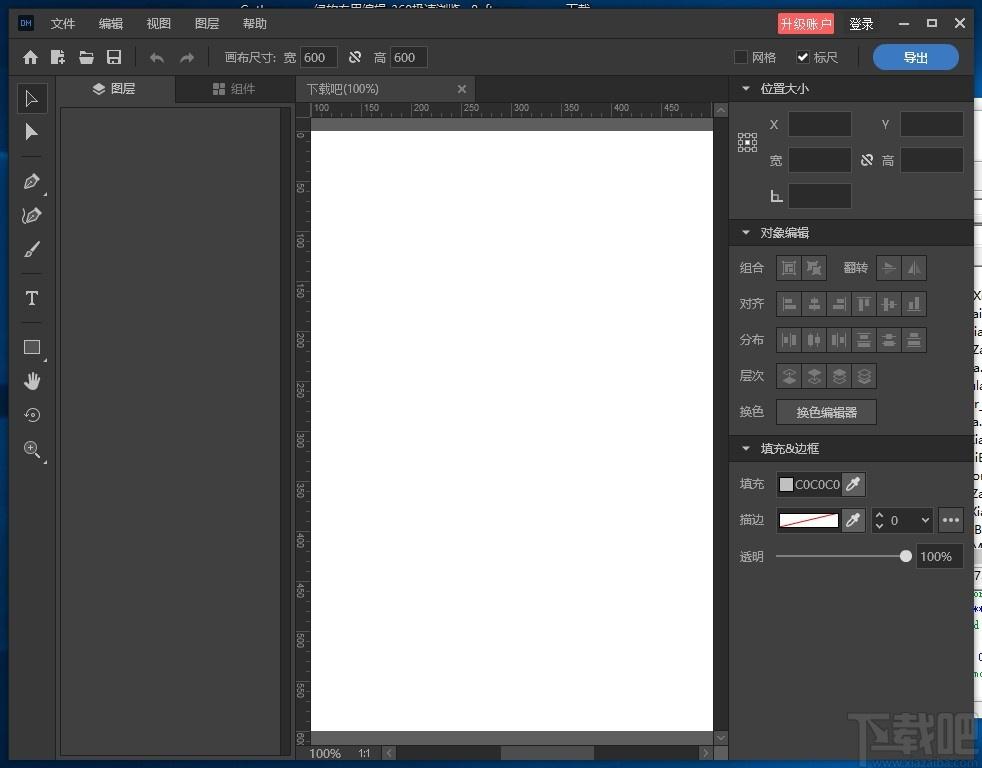The width and height of the screenshot is (982, 768).
Task: Distribute objects by right edges
Action: pyautogui.click(x=839, y=340)
